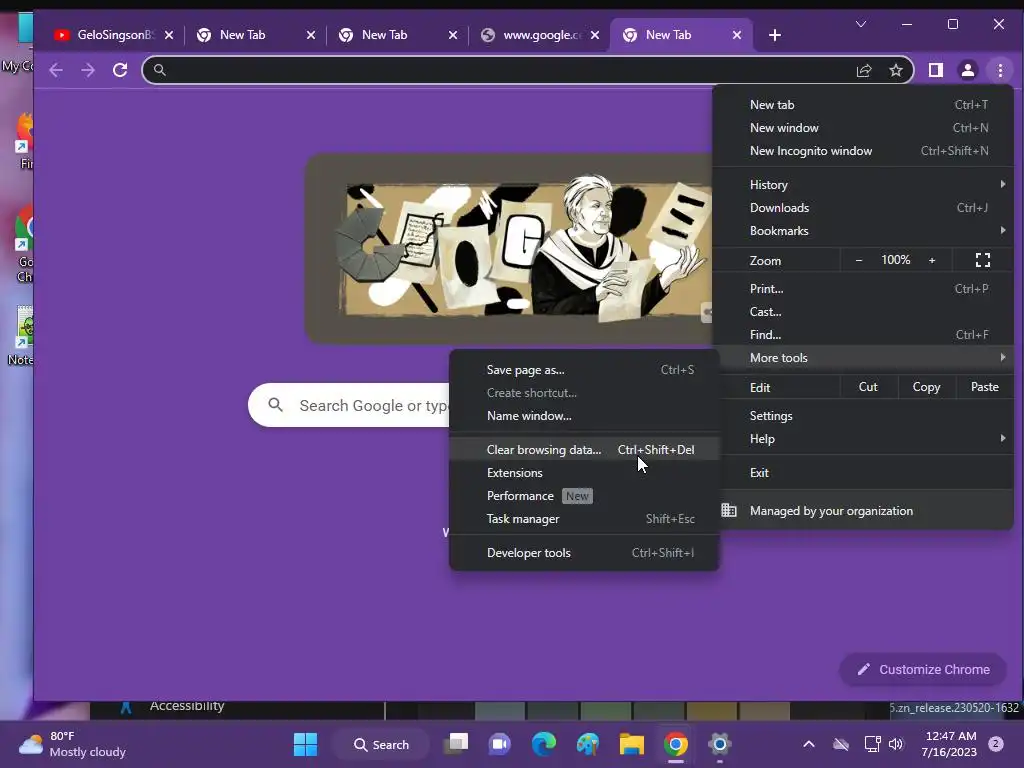Select New window menu item
The width and height of the screenshot is (1024, 768).
[x=863, y=127]
